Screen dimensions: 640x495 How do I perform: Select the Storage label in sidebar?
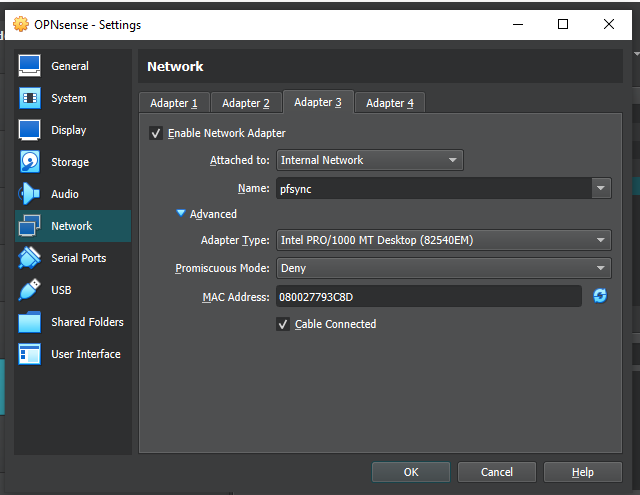(70, 162)
